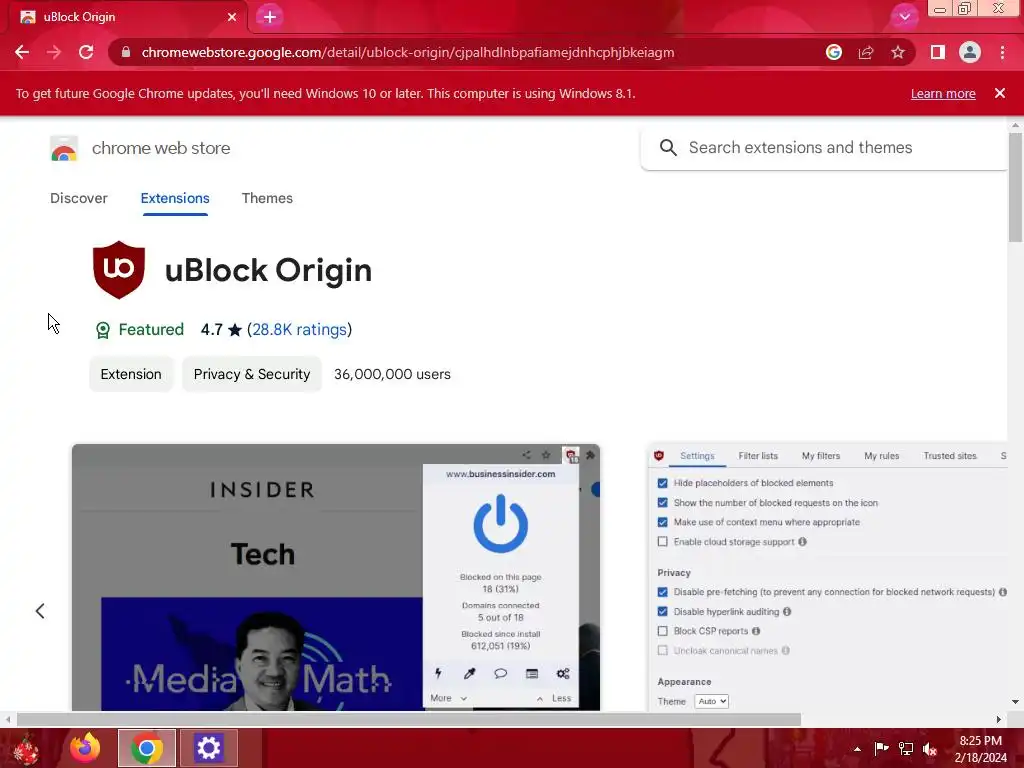Image resolution: width=1024 pixels, height=768 pixels.
Task: Collapse with the Less option in popup
Action: pyautogui.click(x=554, y=698)
